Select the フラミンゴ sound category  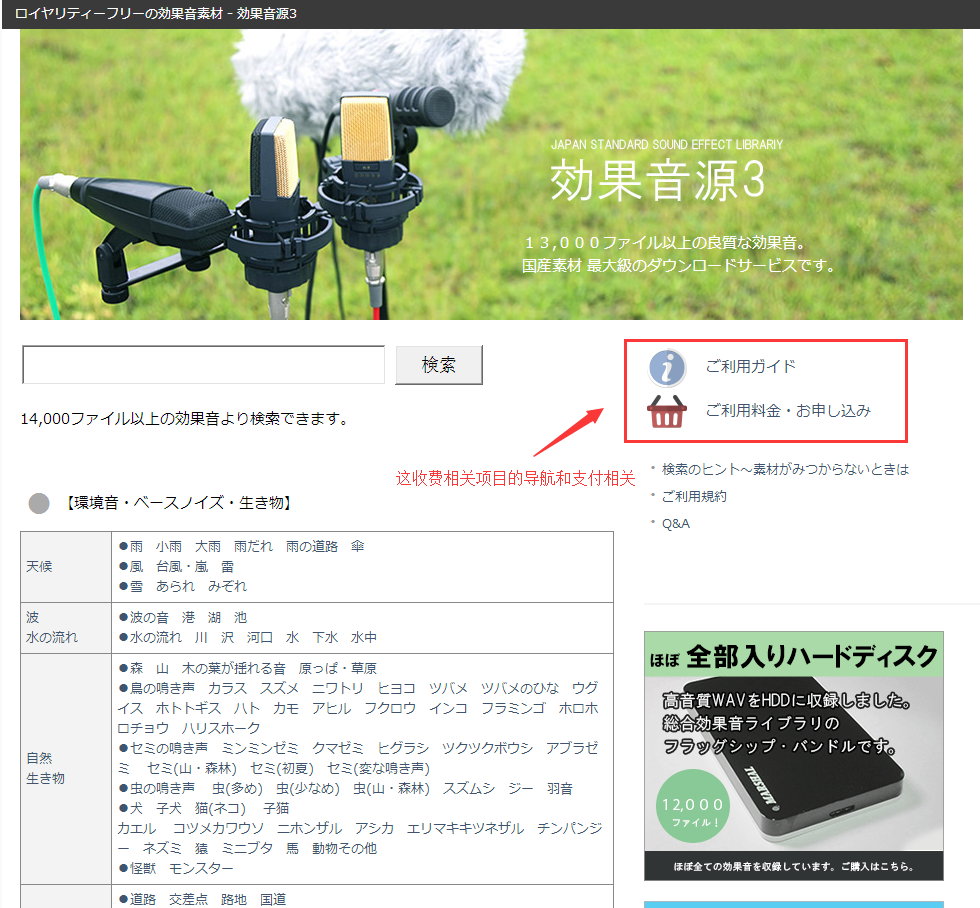click(x=513, y=709)
